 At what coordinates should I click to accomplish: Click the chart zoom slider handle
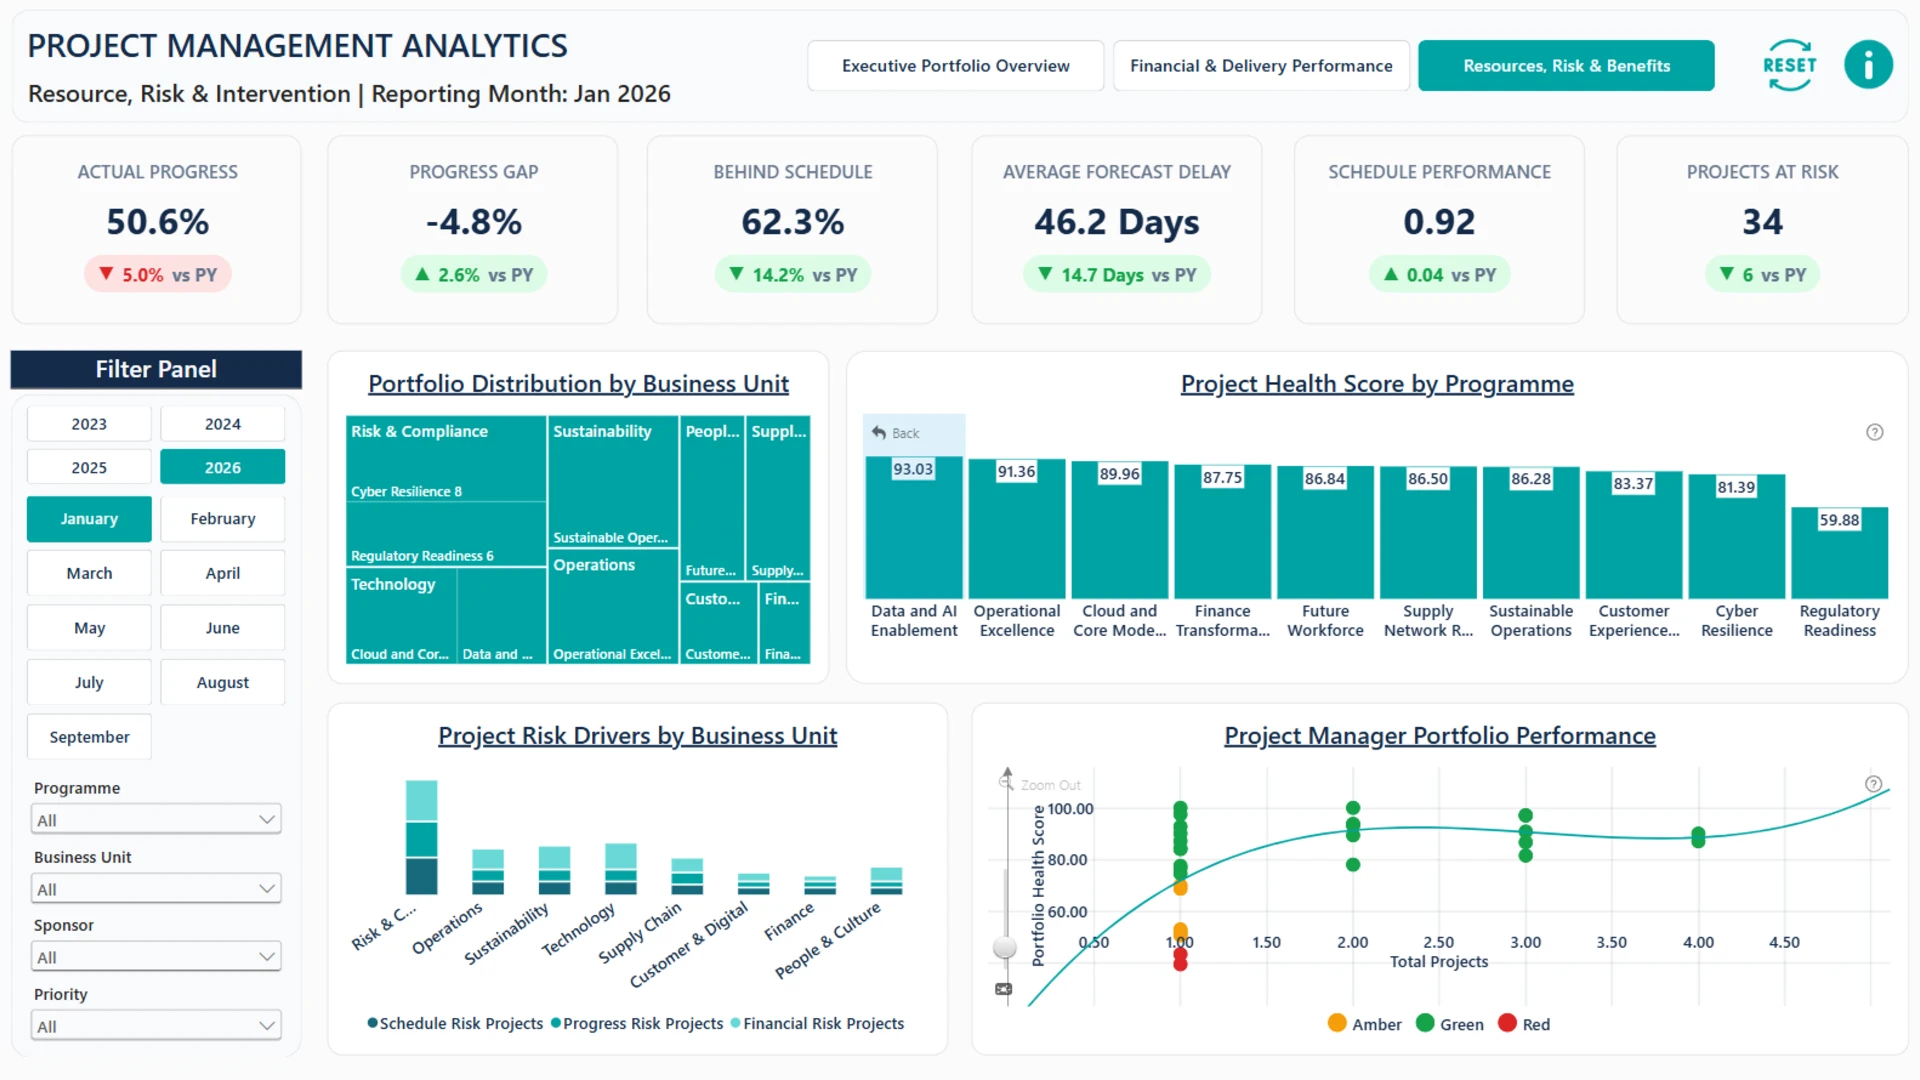tap(1005, 947)
